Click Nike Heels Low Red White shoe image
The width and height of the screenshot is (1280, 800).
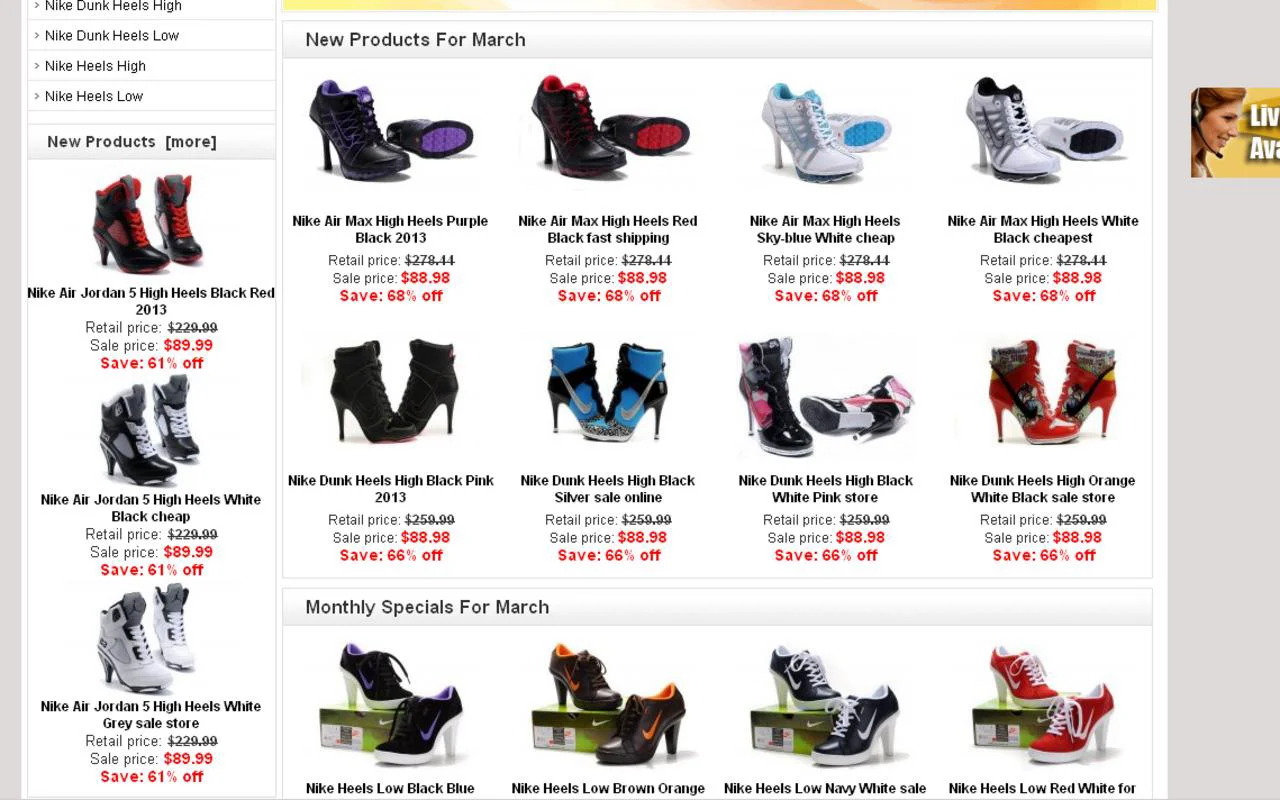pos(1043,706)
